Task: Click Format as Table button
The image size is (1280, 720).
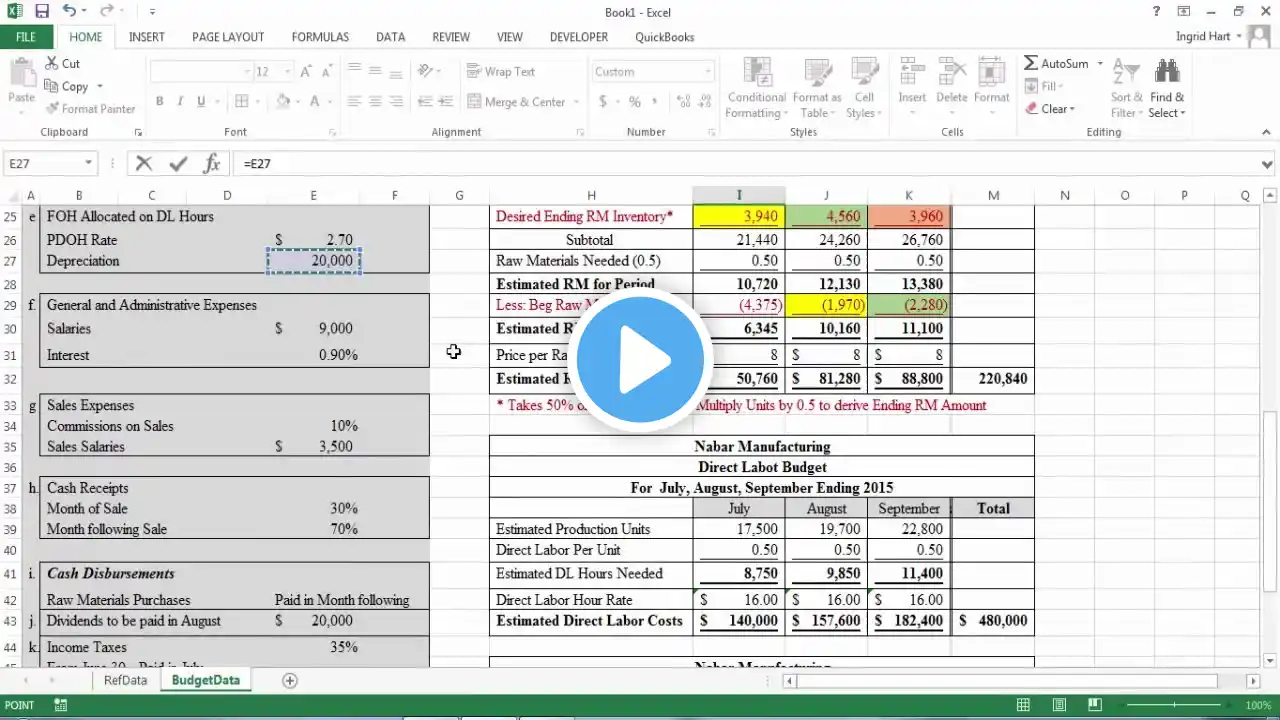Action: coord(817,88)
